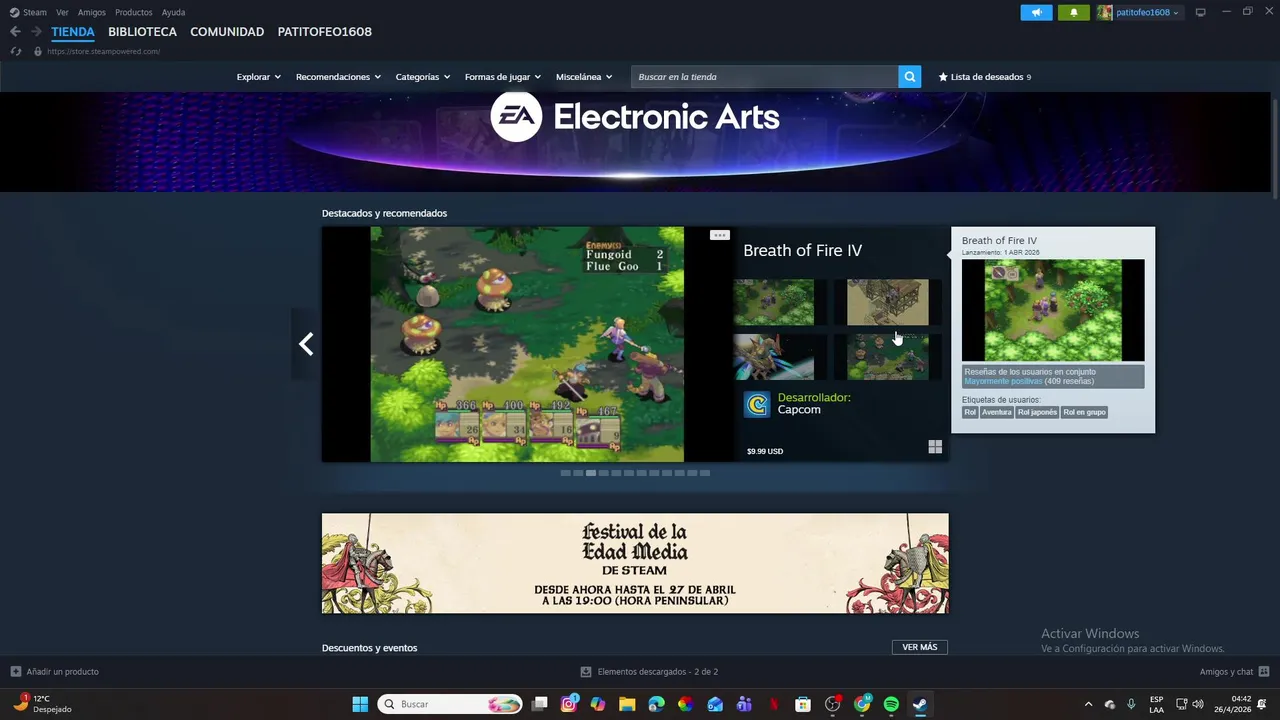
Task: Click the Electronic Arts EA logo
Action: tap(516, 117)
